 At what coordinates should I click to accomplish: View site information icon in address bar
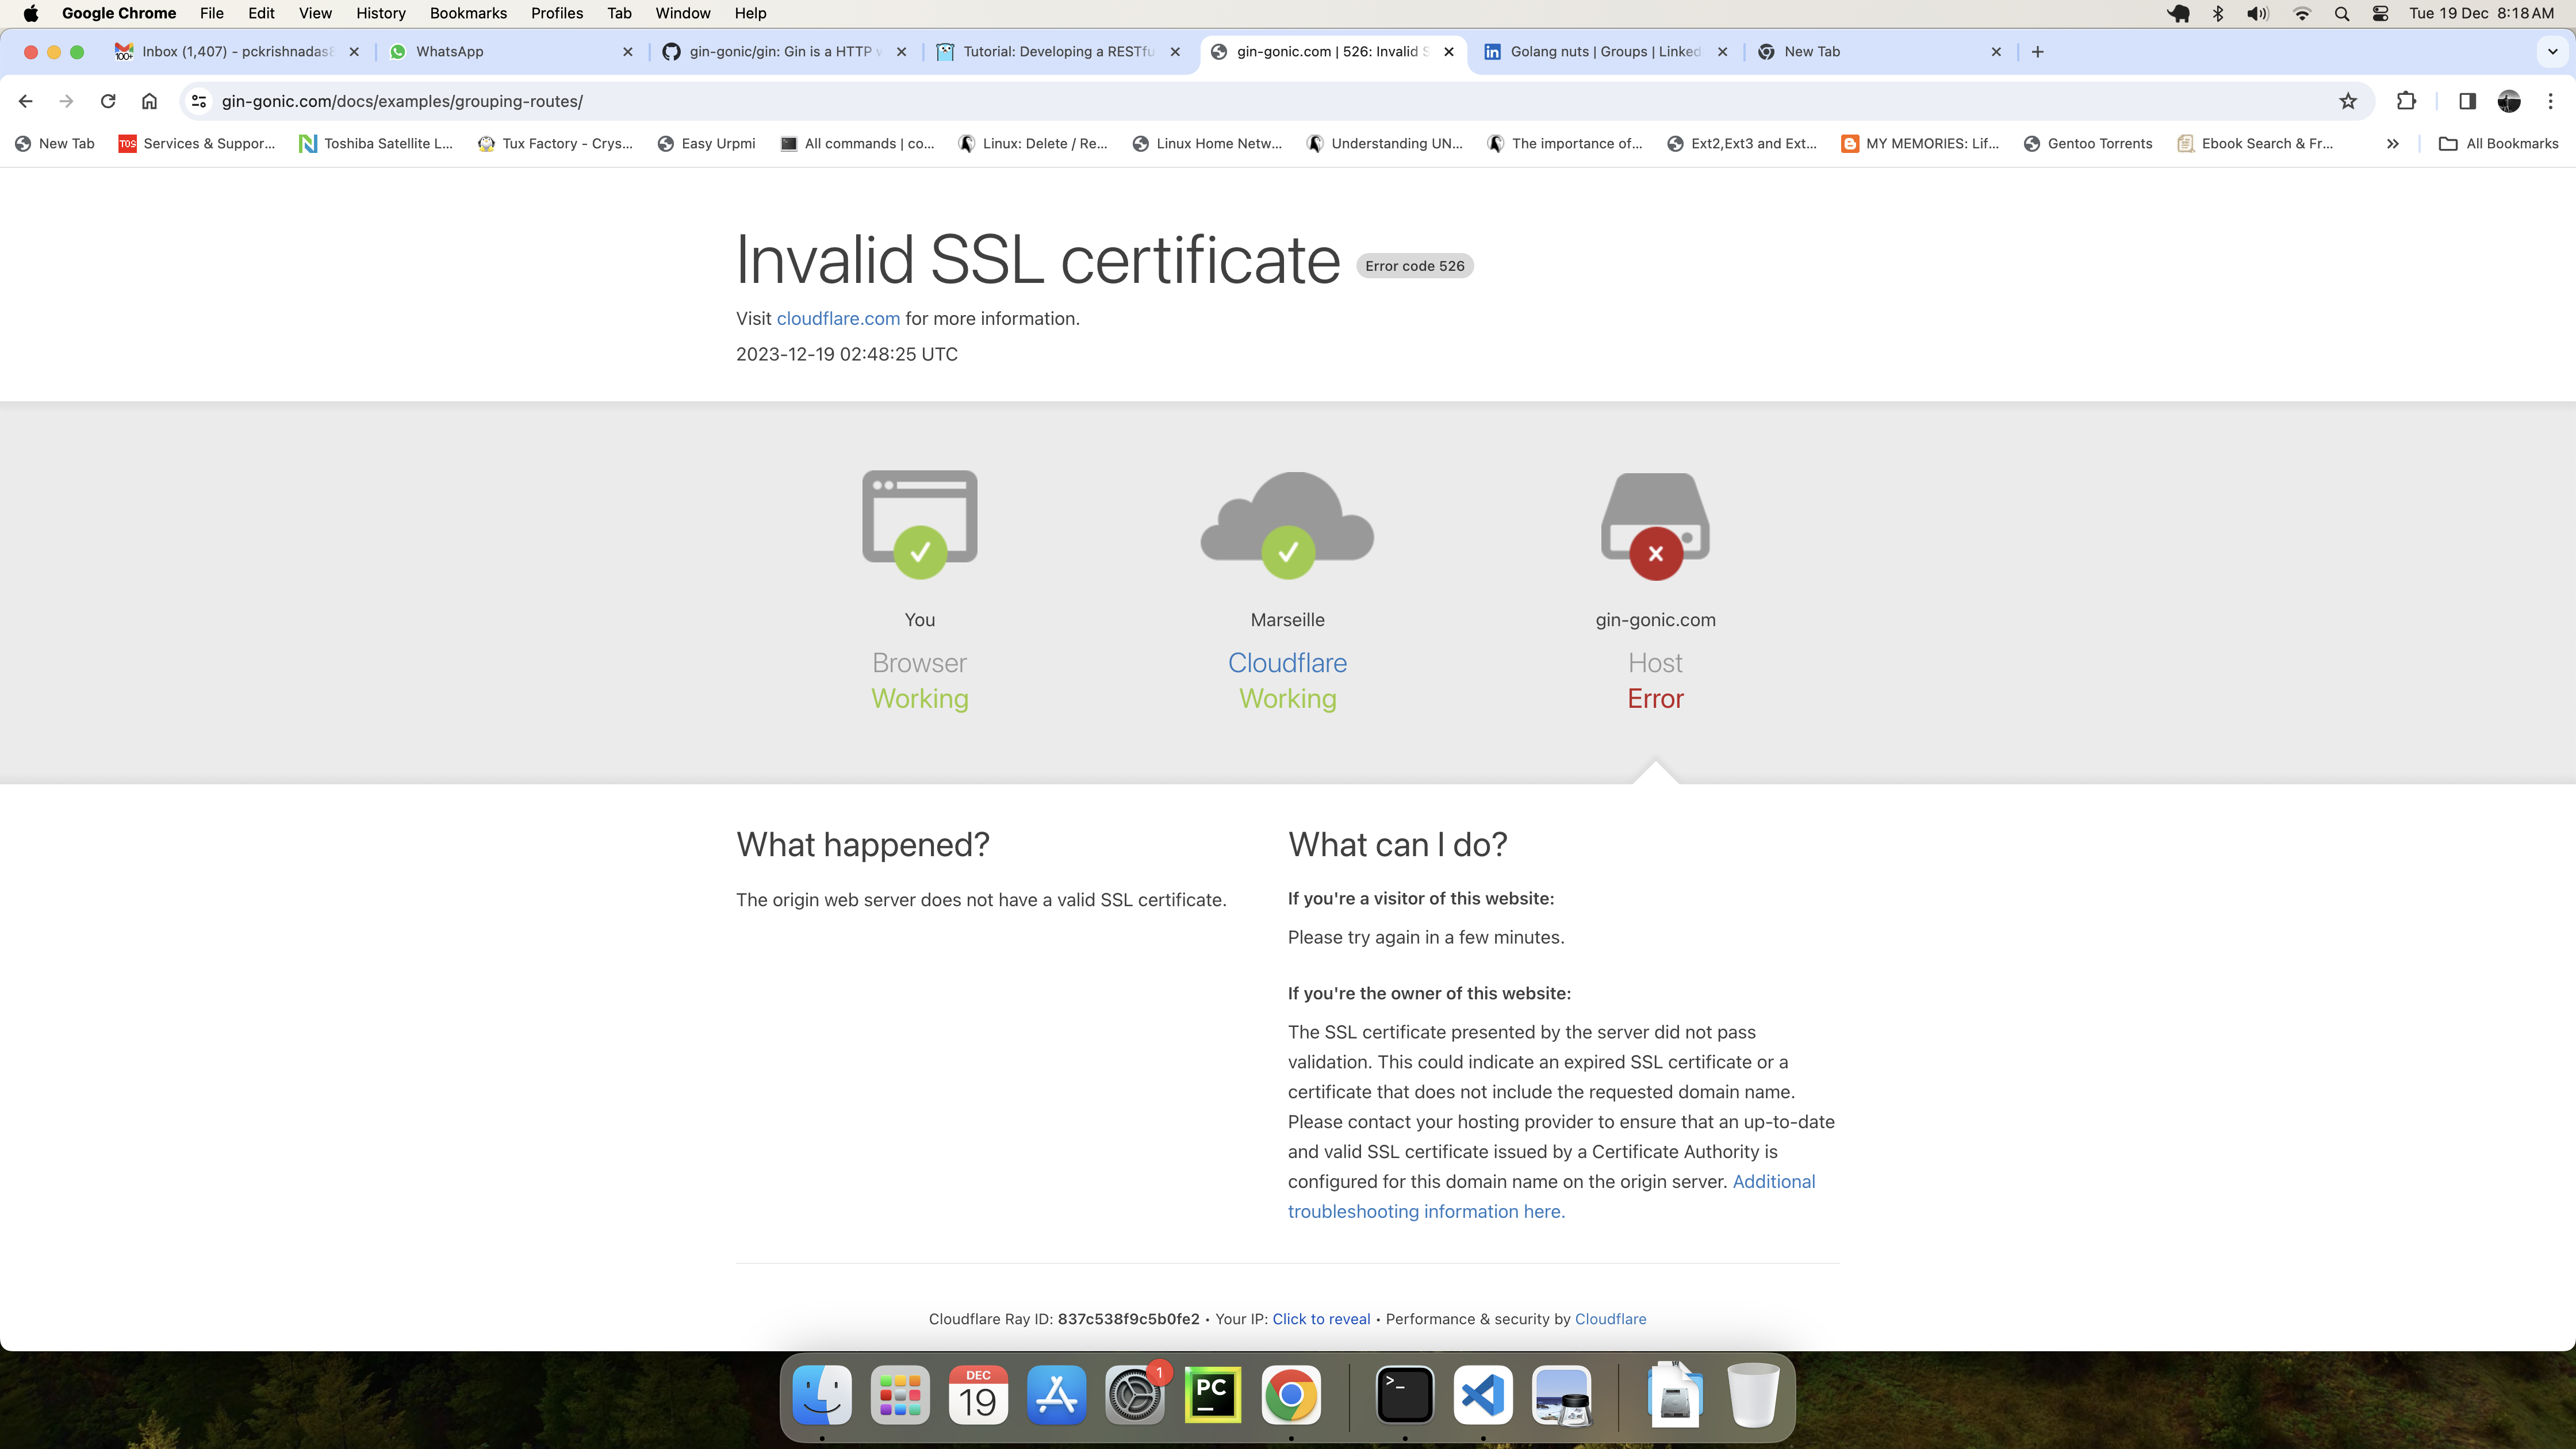pos(199,101)
